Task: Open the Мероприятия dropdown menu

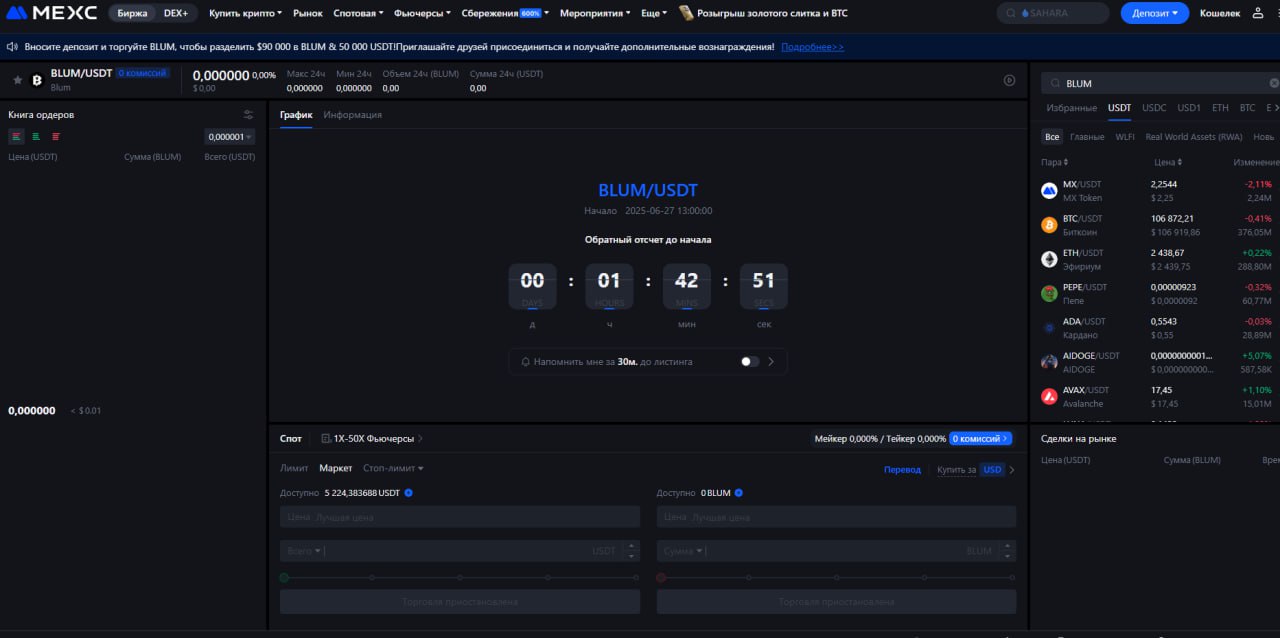Action: coord(595,13)
